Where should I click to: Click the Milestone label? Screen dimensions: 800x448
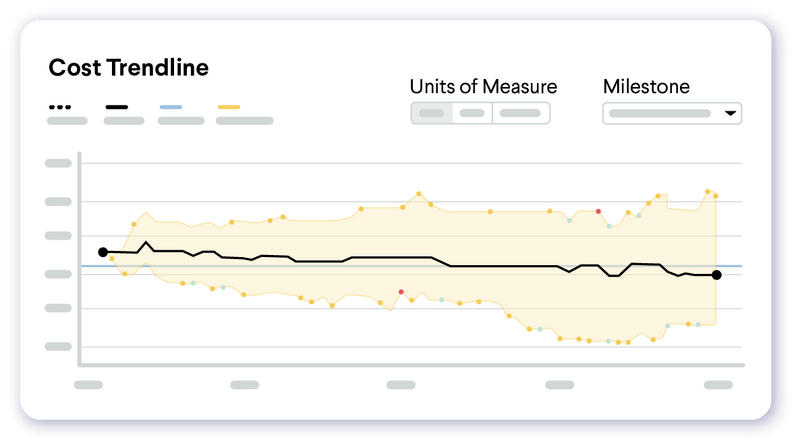coord(646,87)
